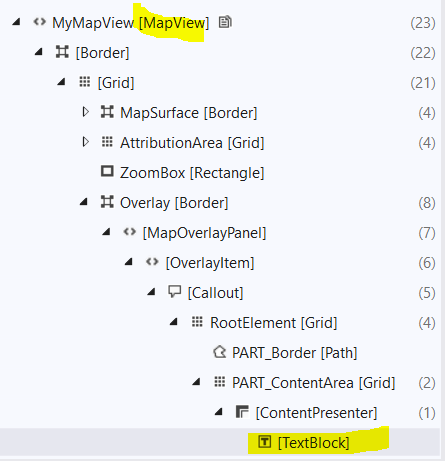The image size is (445, 461).
Task: Collapse the PART_ContentArea [Grid] node
Action: point(196,382)
